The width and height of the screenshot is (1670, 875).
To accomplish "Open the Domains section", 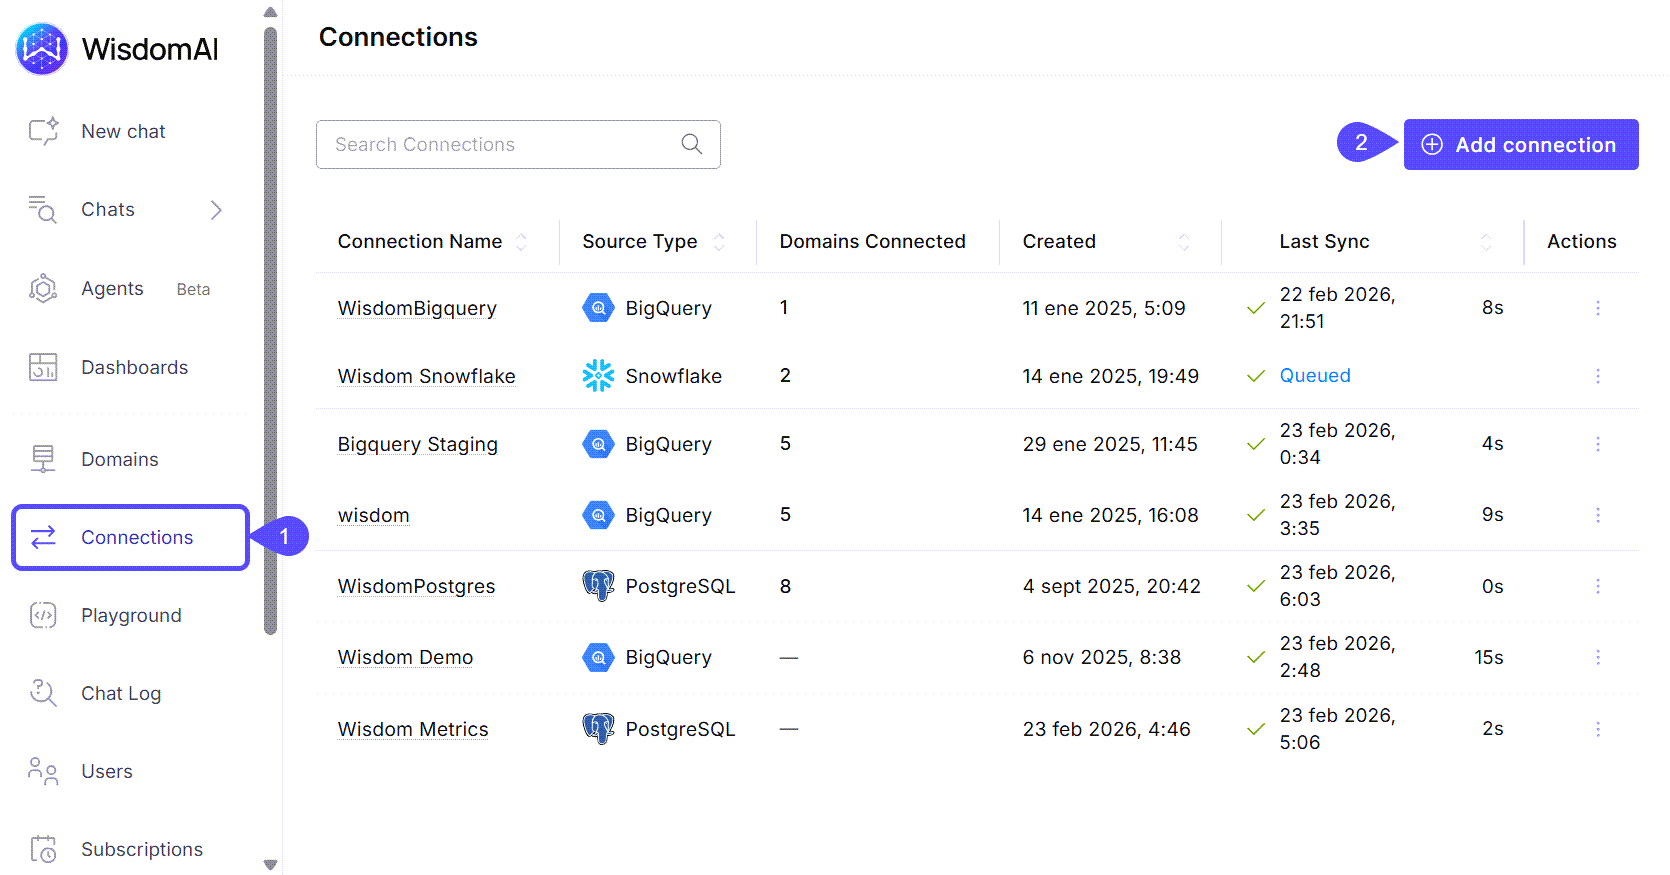I will click(119, 459).
